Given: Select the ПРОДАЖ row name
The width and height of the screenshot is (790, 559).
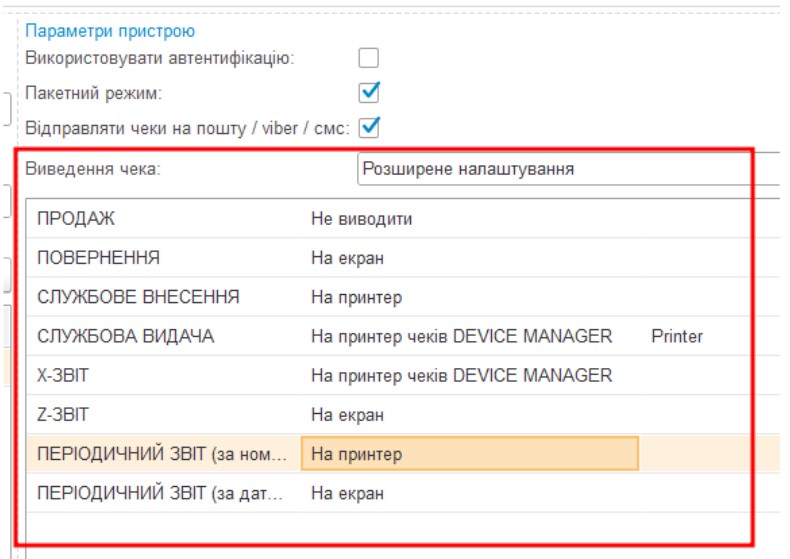Looking at the screenshot, I should (x=76, y=219).
